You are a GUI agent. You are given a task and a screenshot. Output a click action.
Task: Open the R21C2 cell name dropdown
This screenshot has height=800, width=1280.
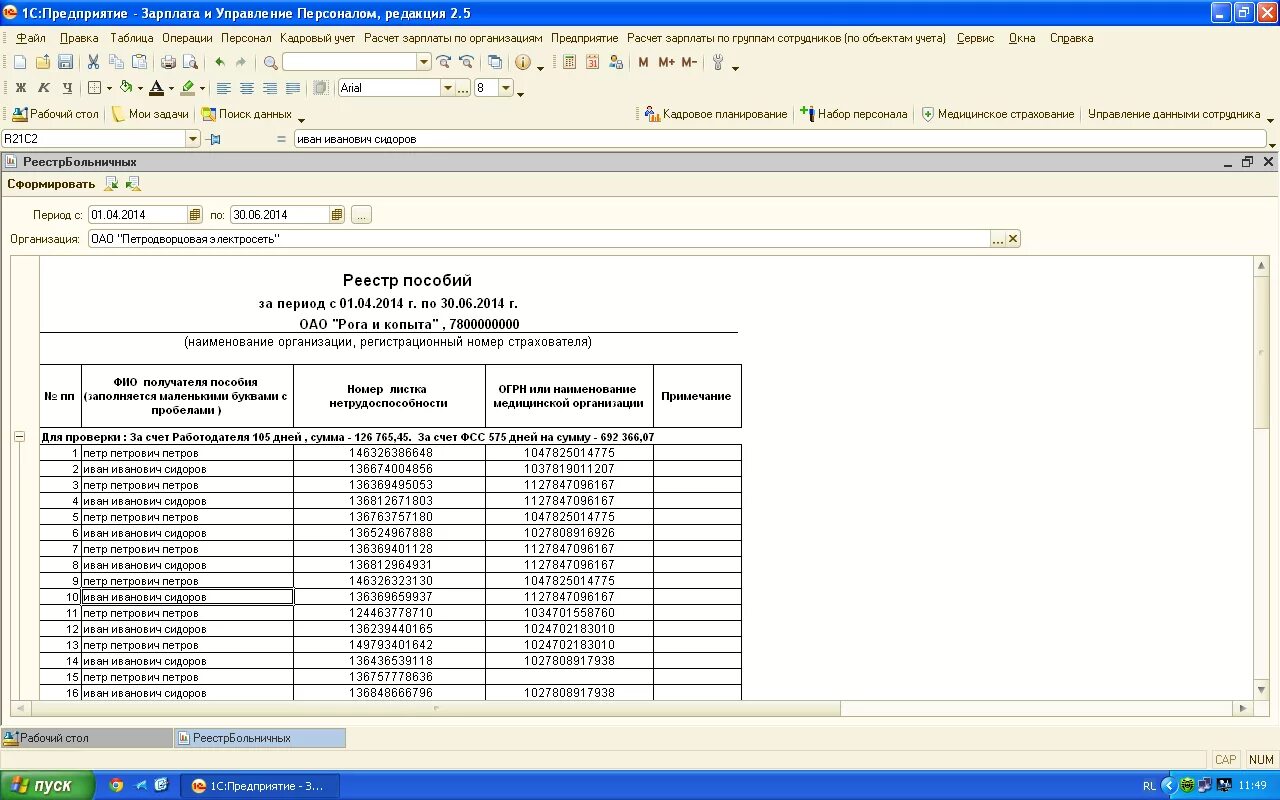(x=193, y=139)
